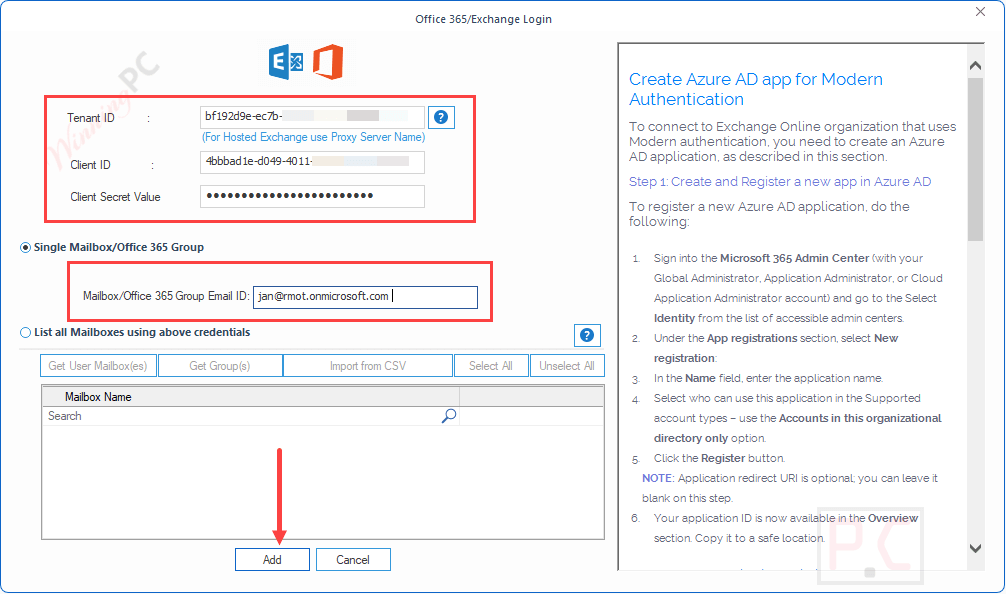This screenshot has height=594, width=1006.
Task: Click the 'App registrations' bold text
Action: point(752,338)
